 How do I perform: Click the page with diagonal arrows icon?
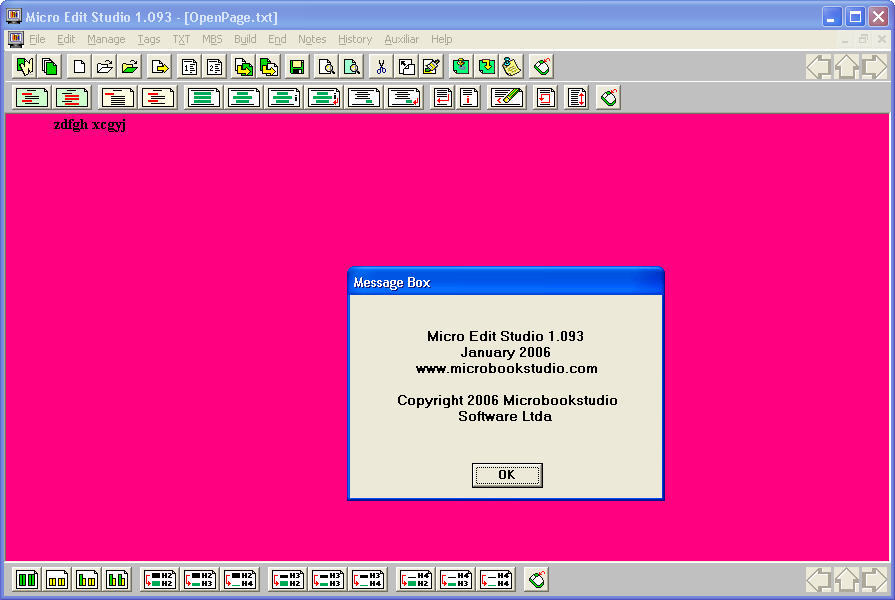tap(406, 67)
